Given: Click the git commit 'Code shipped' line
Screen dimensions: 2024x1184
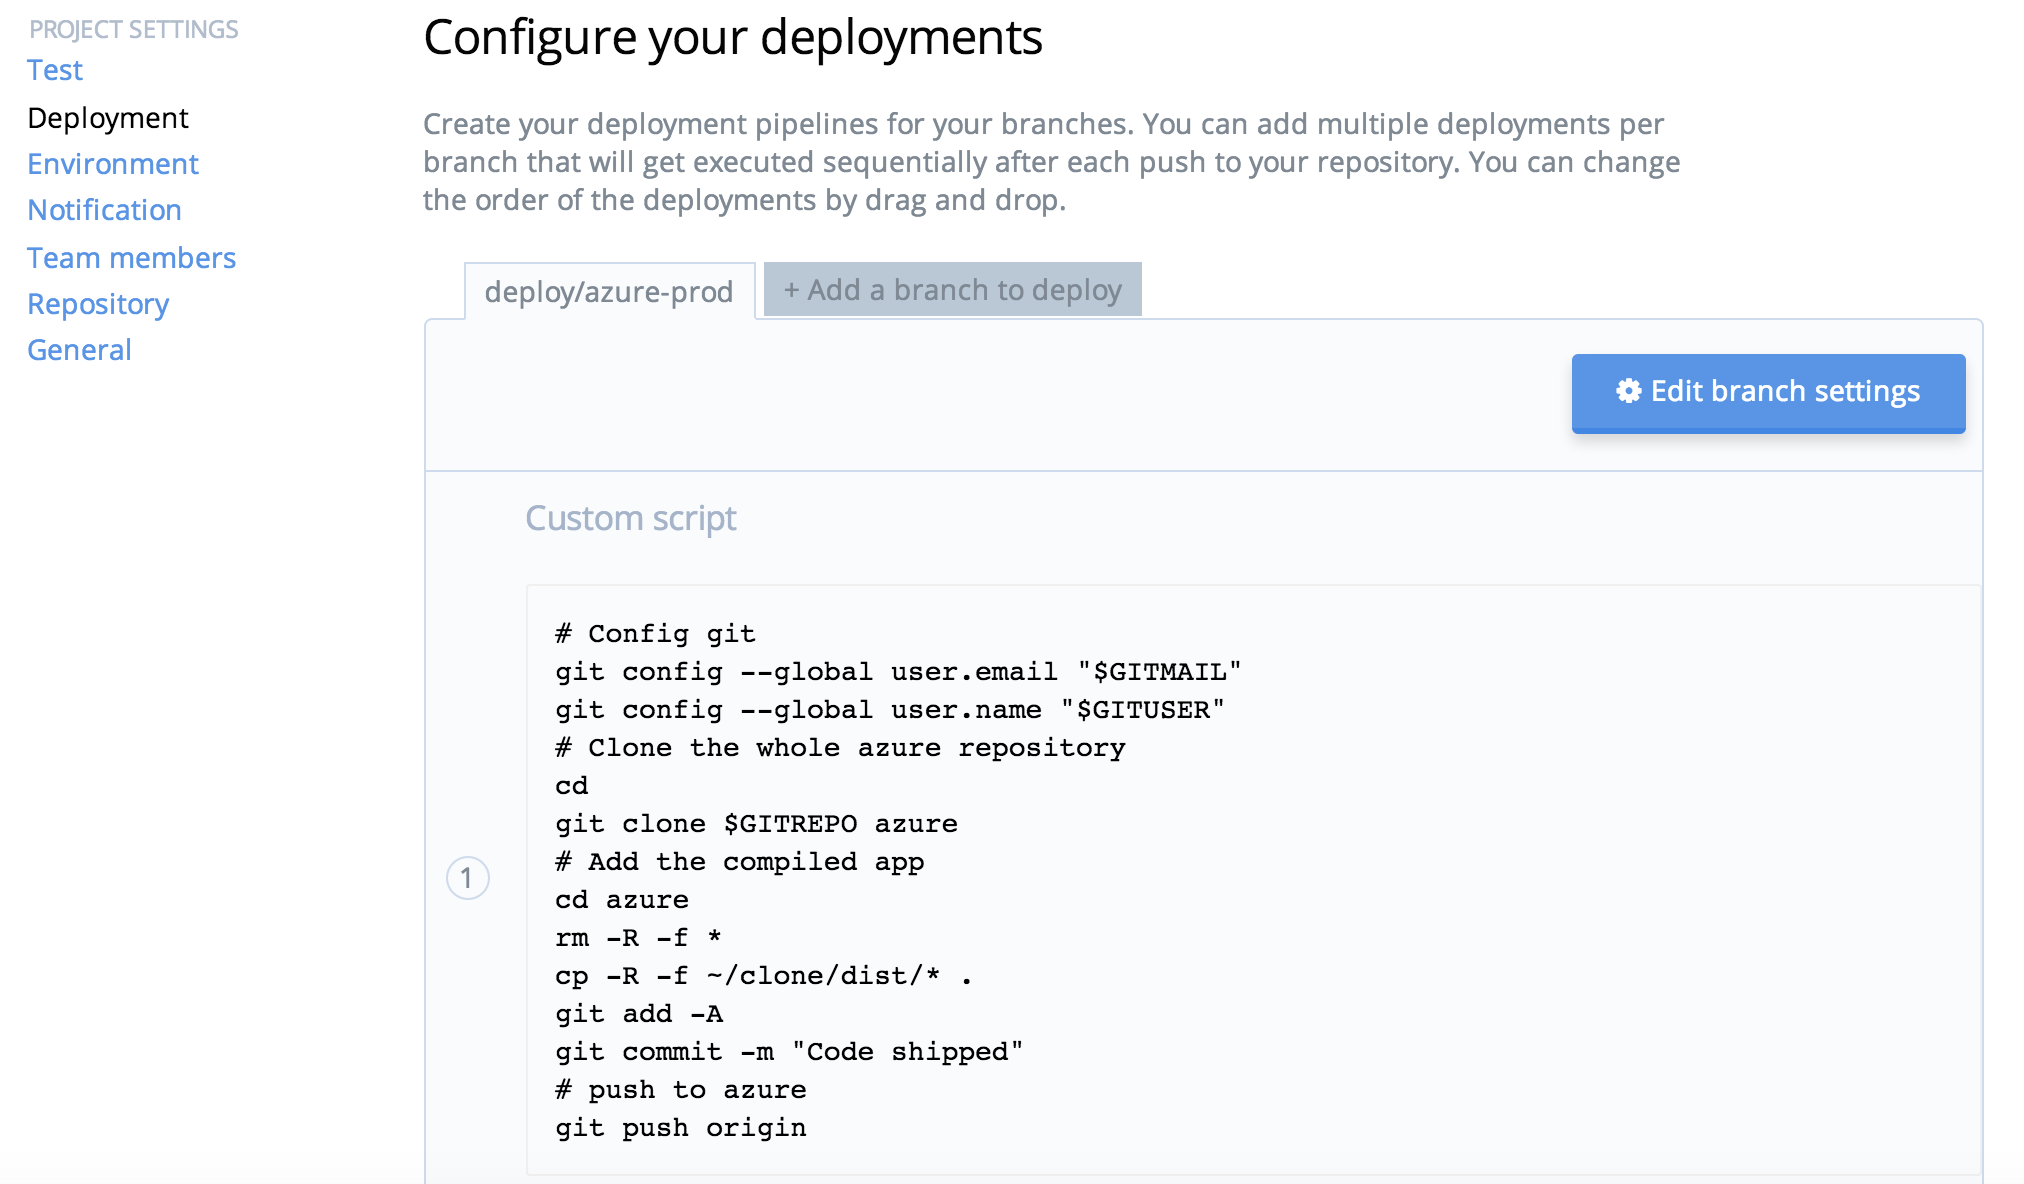Looking at the screenshot, I should click(789, 1052).
